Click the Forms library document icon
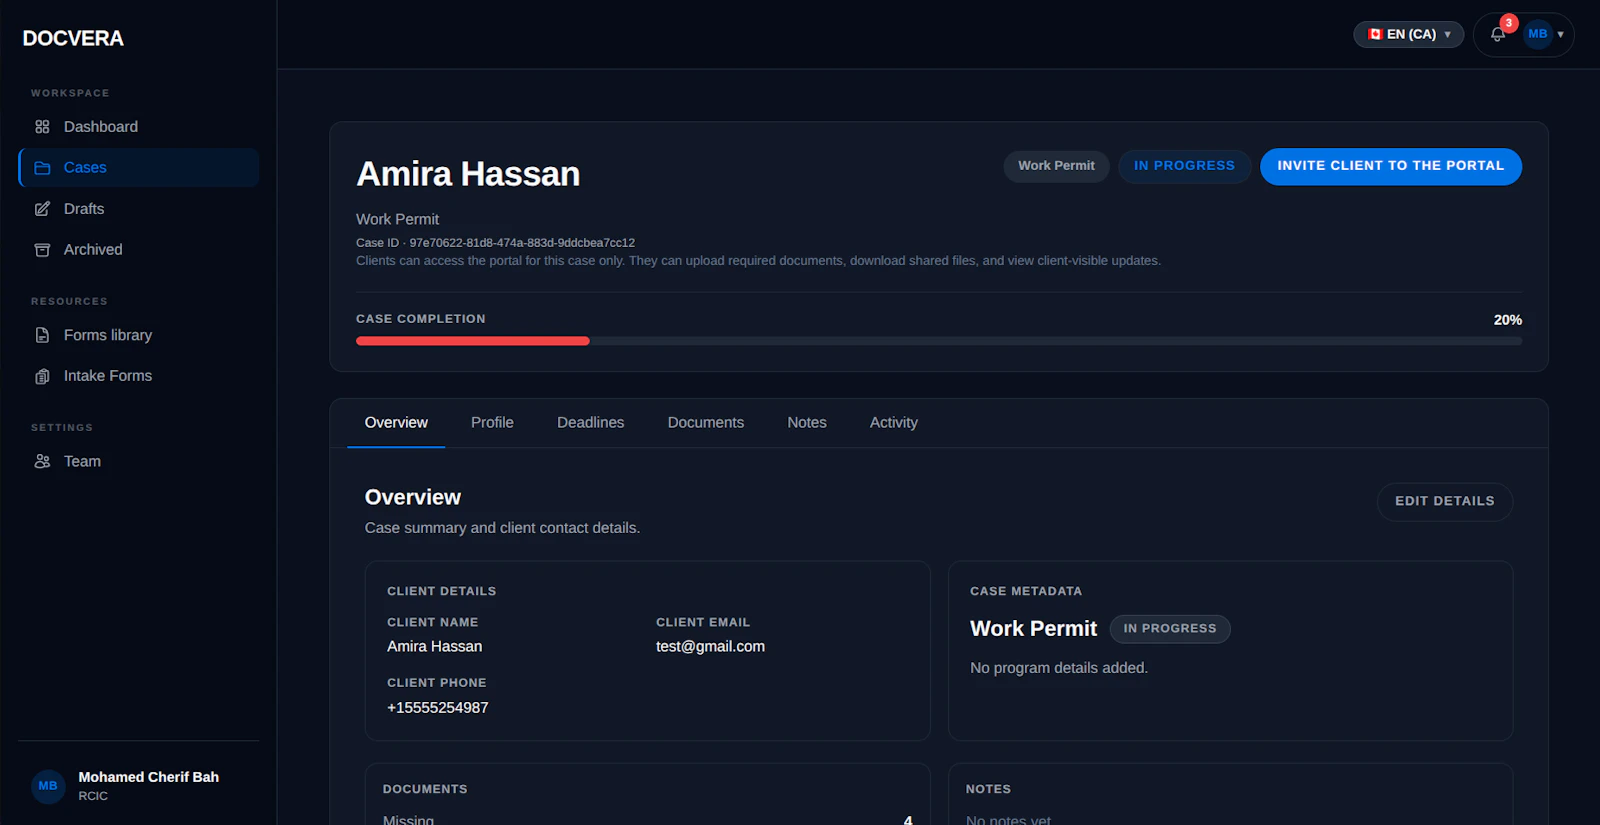 (42, 335)
